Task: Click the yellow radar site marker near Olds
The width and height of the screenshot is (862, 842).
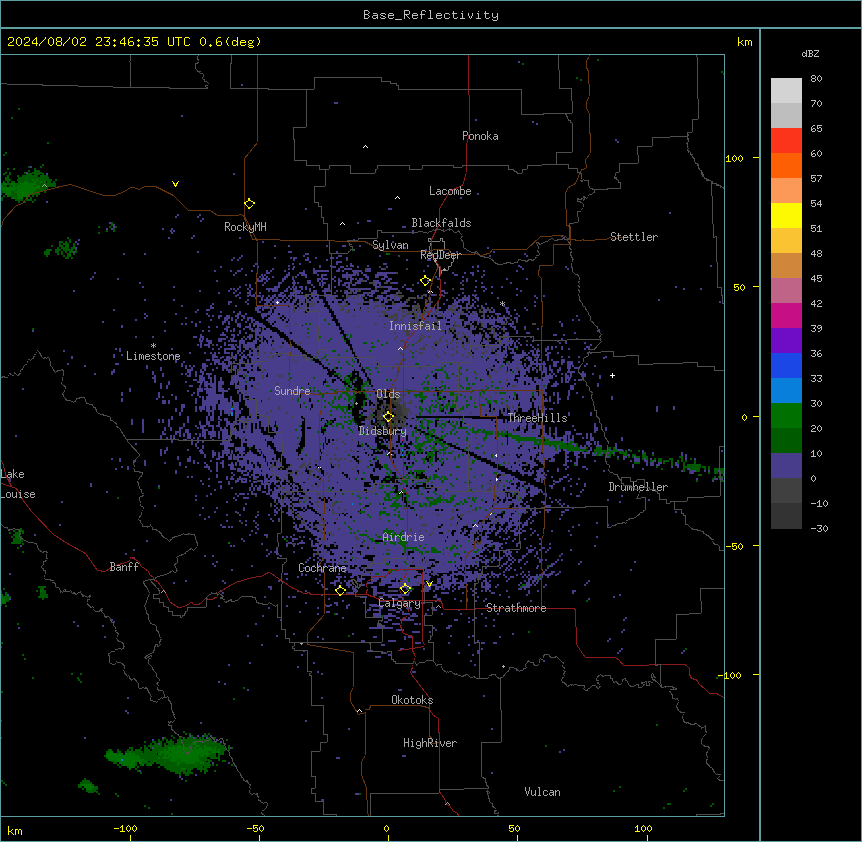Action: [x=388, y=417]
